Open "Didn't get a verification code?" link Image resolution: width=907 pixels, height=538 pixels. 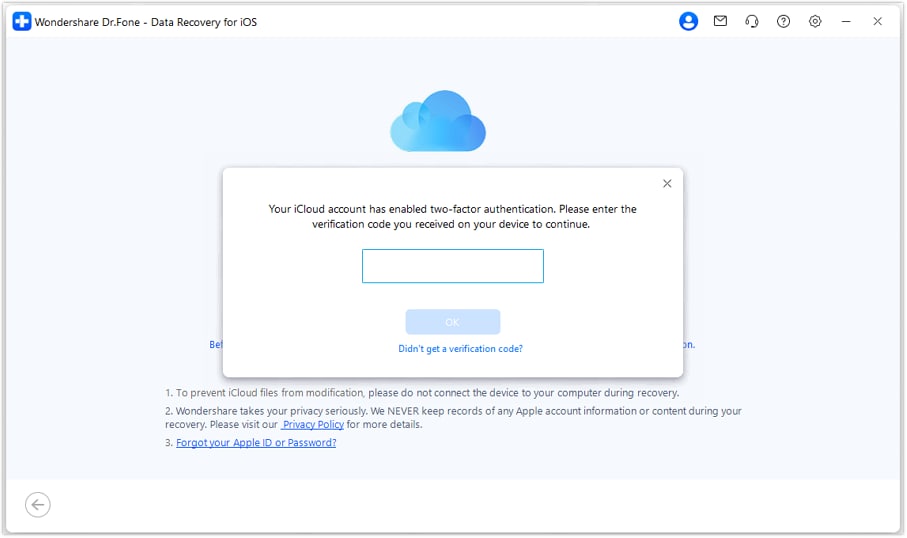point(460,349)
